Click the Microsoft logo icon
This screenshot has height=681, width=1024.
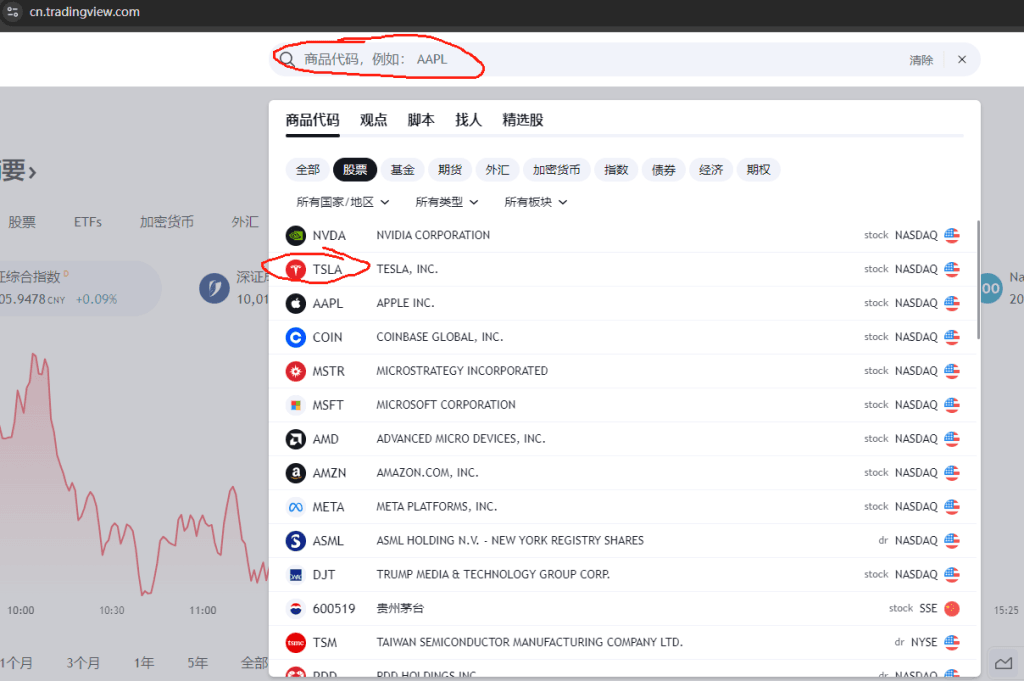pyautogui.click(x=296, y=405)
